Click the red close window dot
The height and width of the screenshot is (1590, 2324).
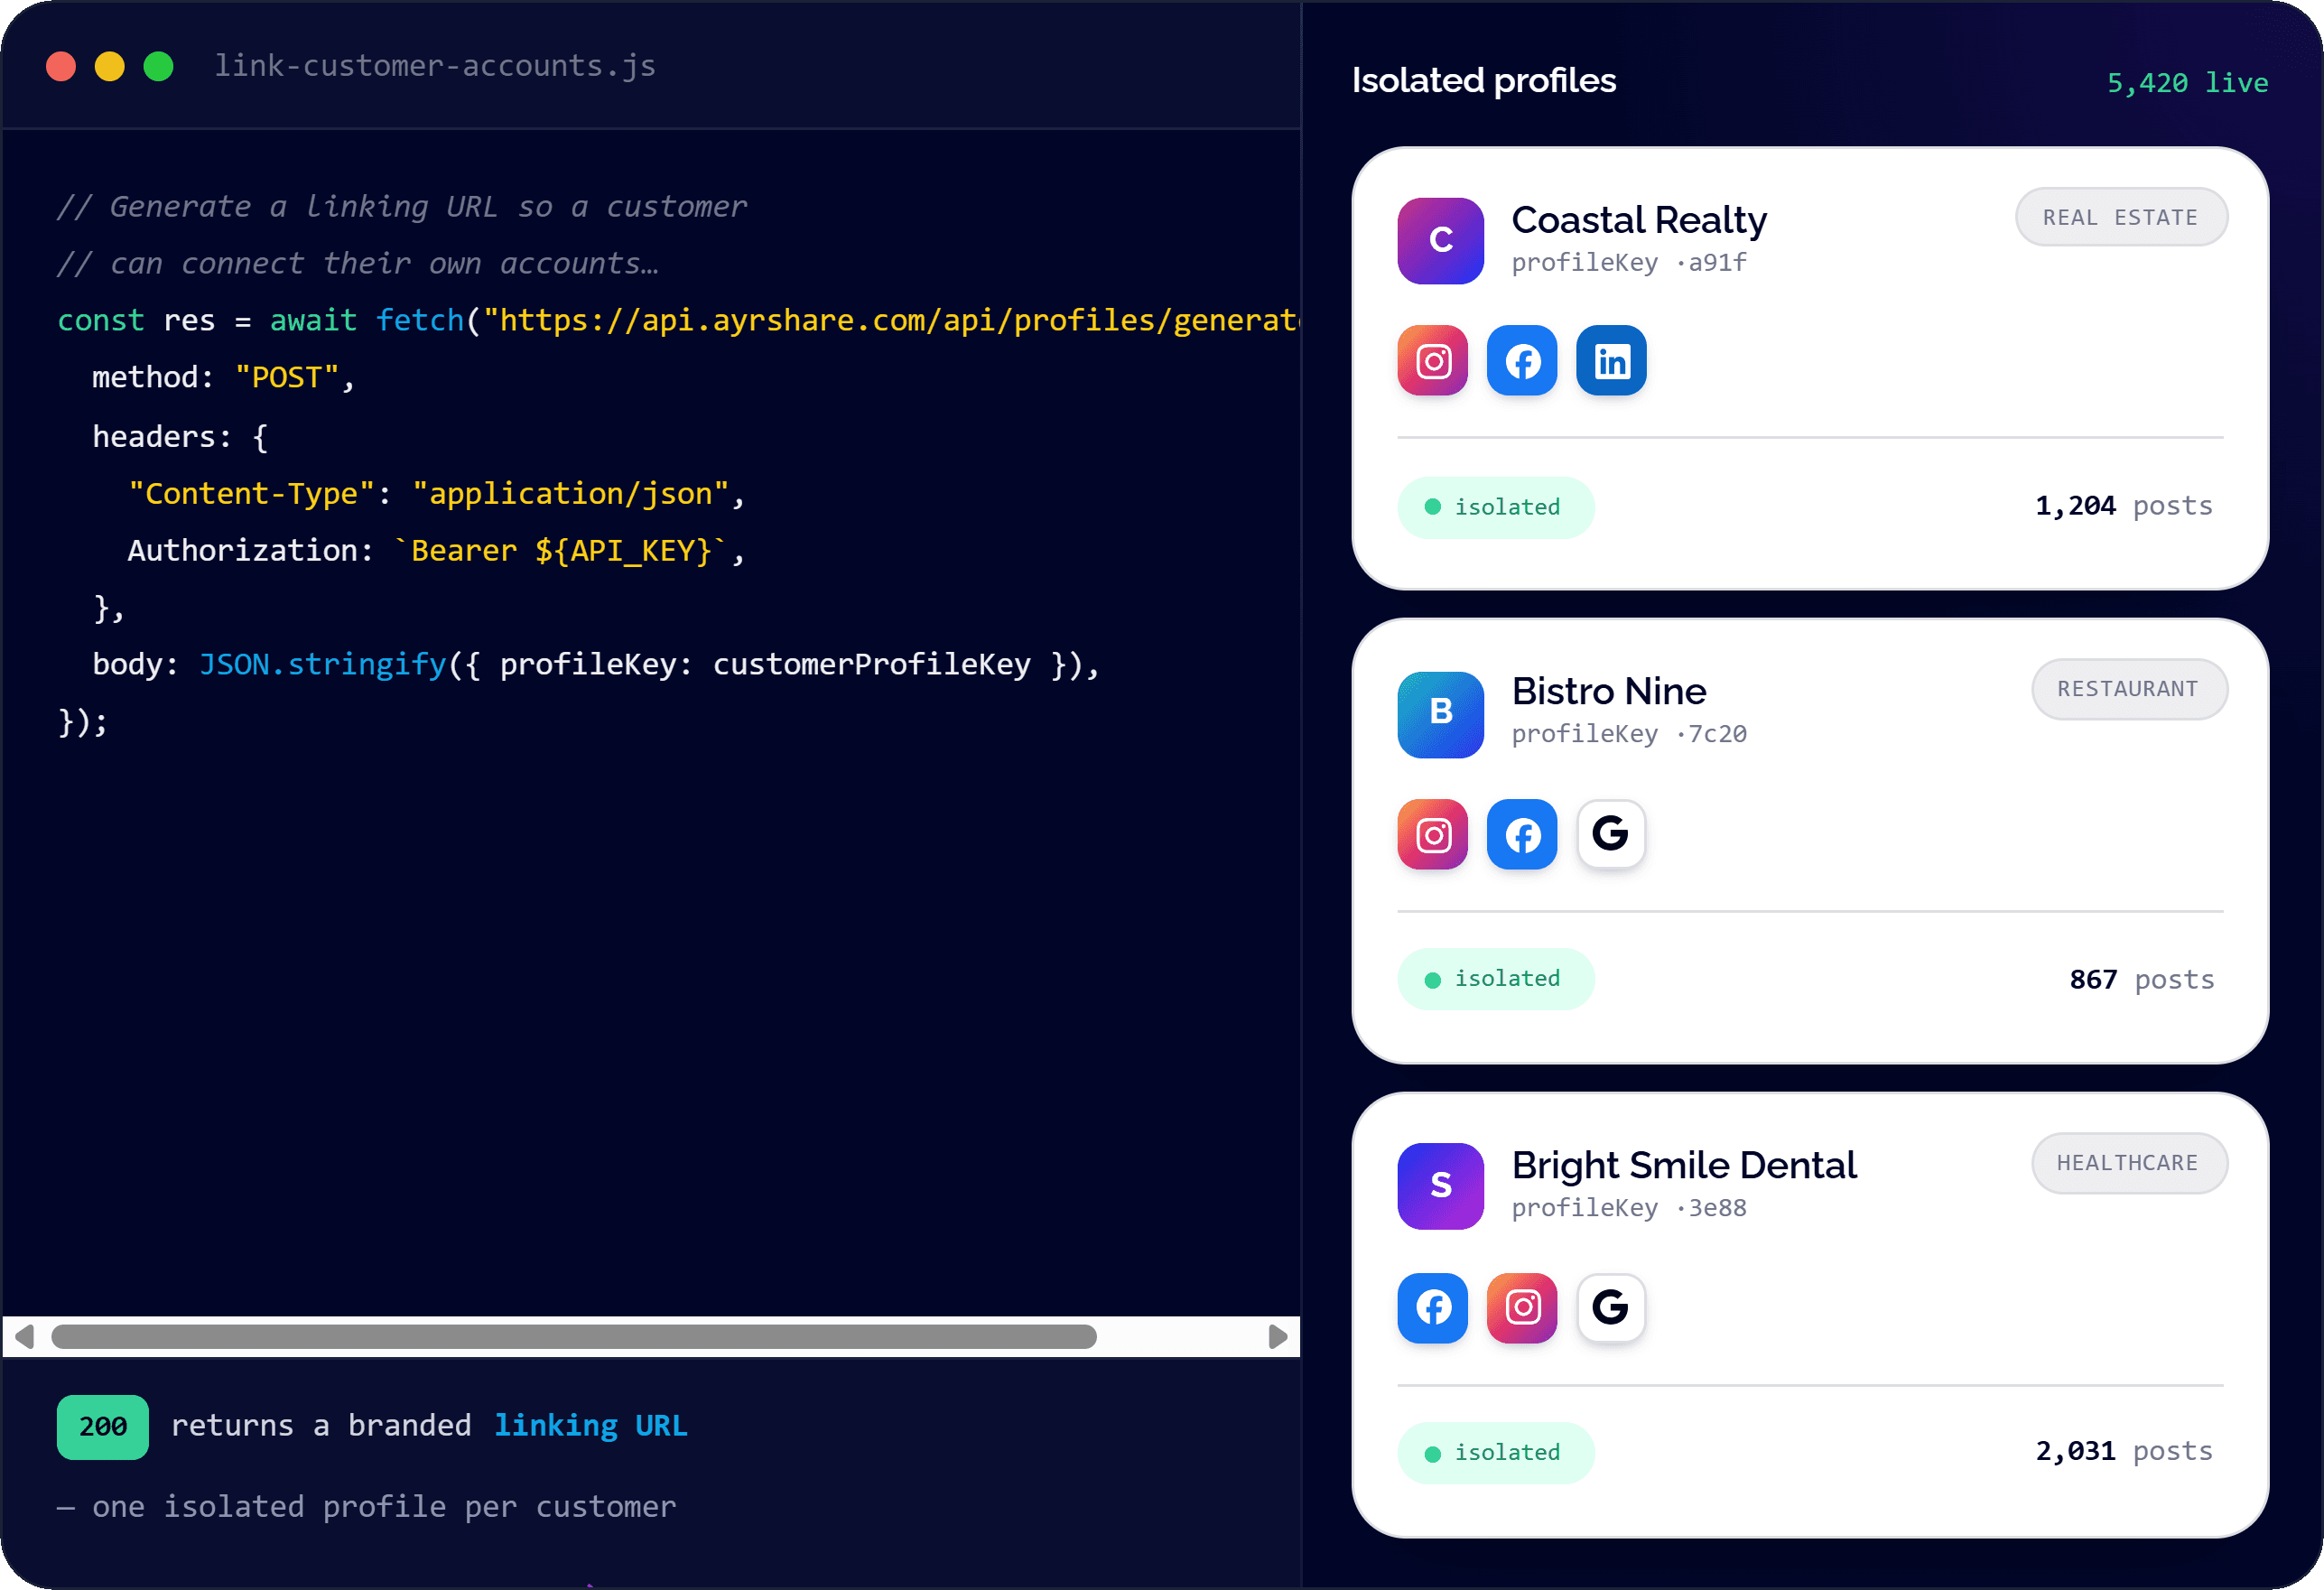(x=61, y=66)
